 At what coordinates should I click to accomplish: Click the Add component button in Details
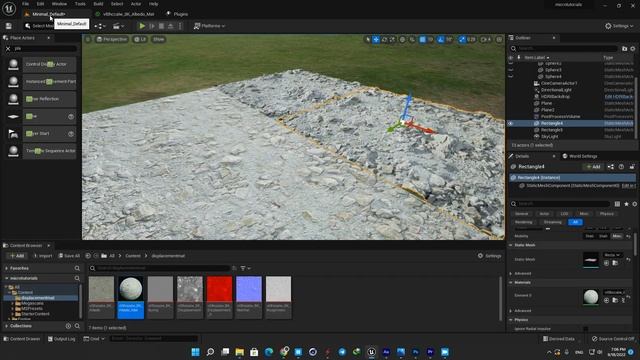coord(593,167)
